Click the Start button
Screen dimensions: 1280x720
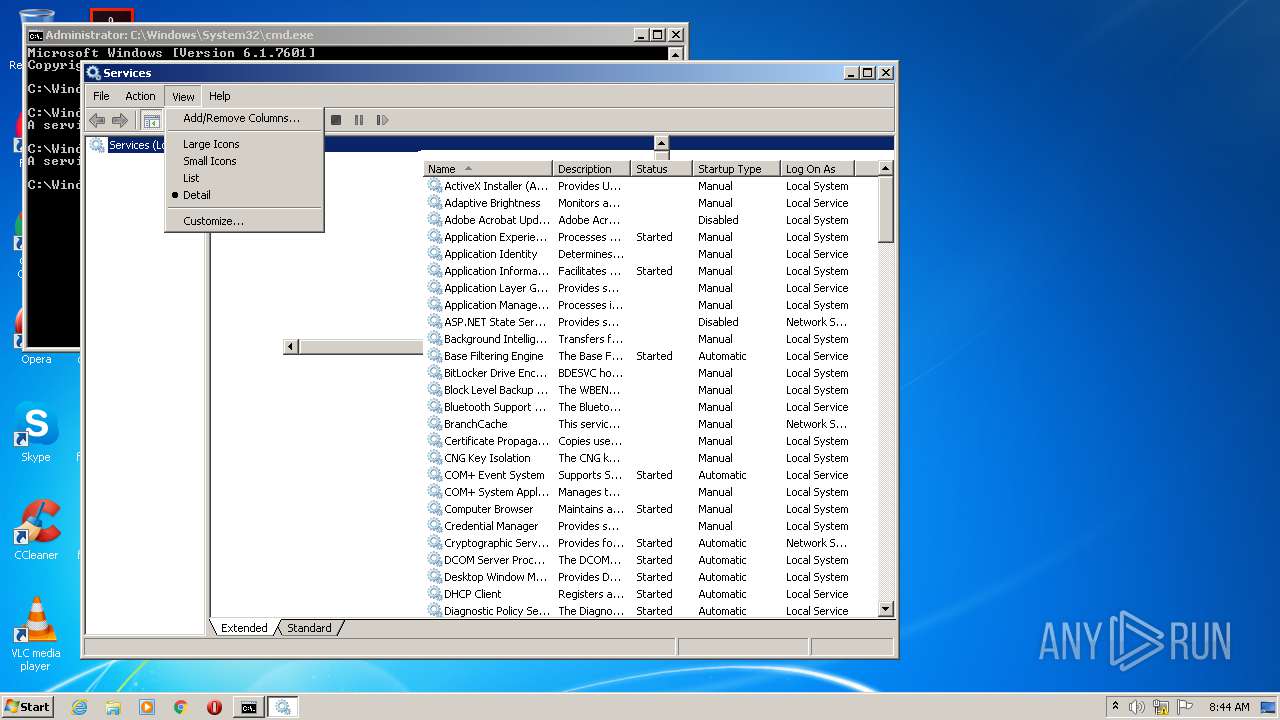pyautogui.click(x=28, y=707)
